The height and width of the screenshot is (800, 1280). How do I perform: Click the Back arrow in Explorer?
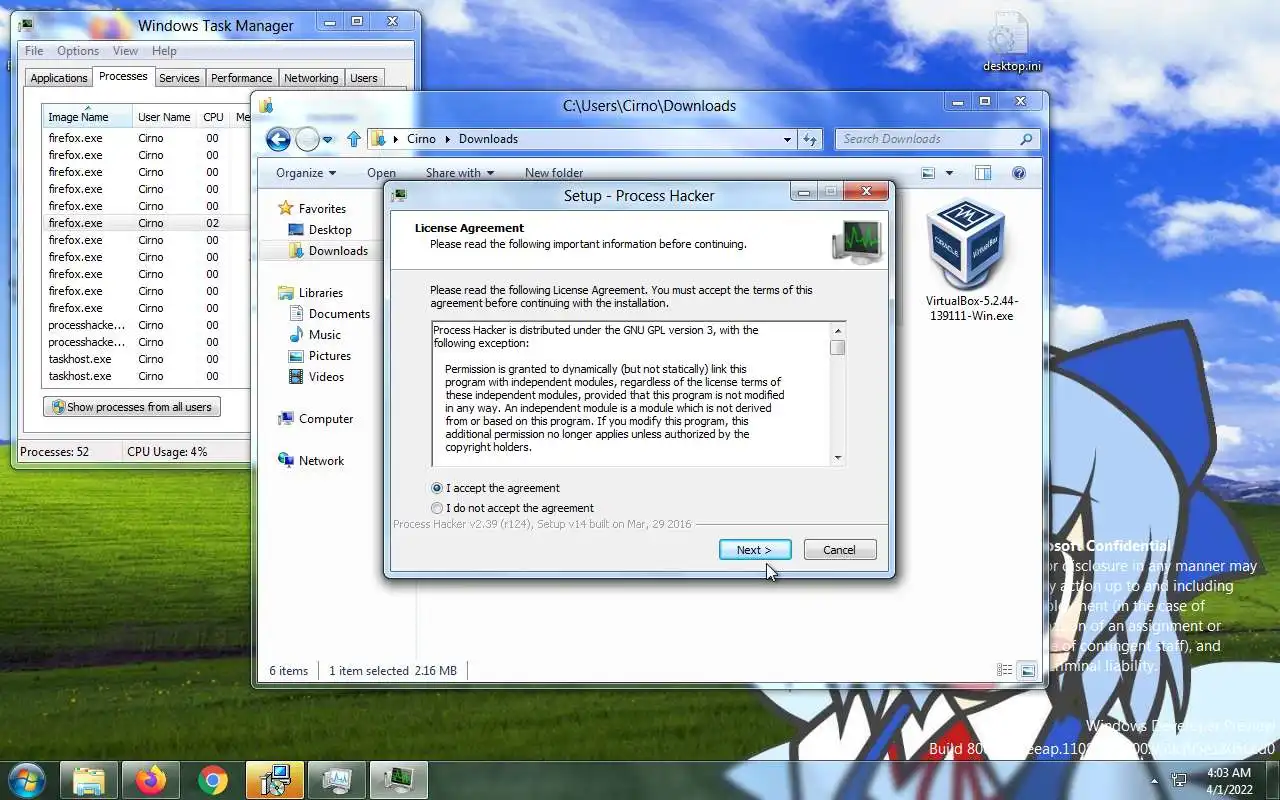tap(278, 139)
